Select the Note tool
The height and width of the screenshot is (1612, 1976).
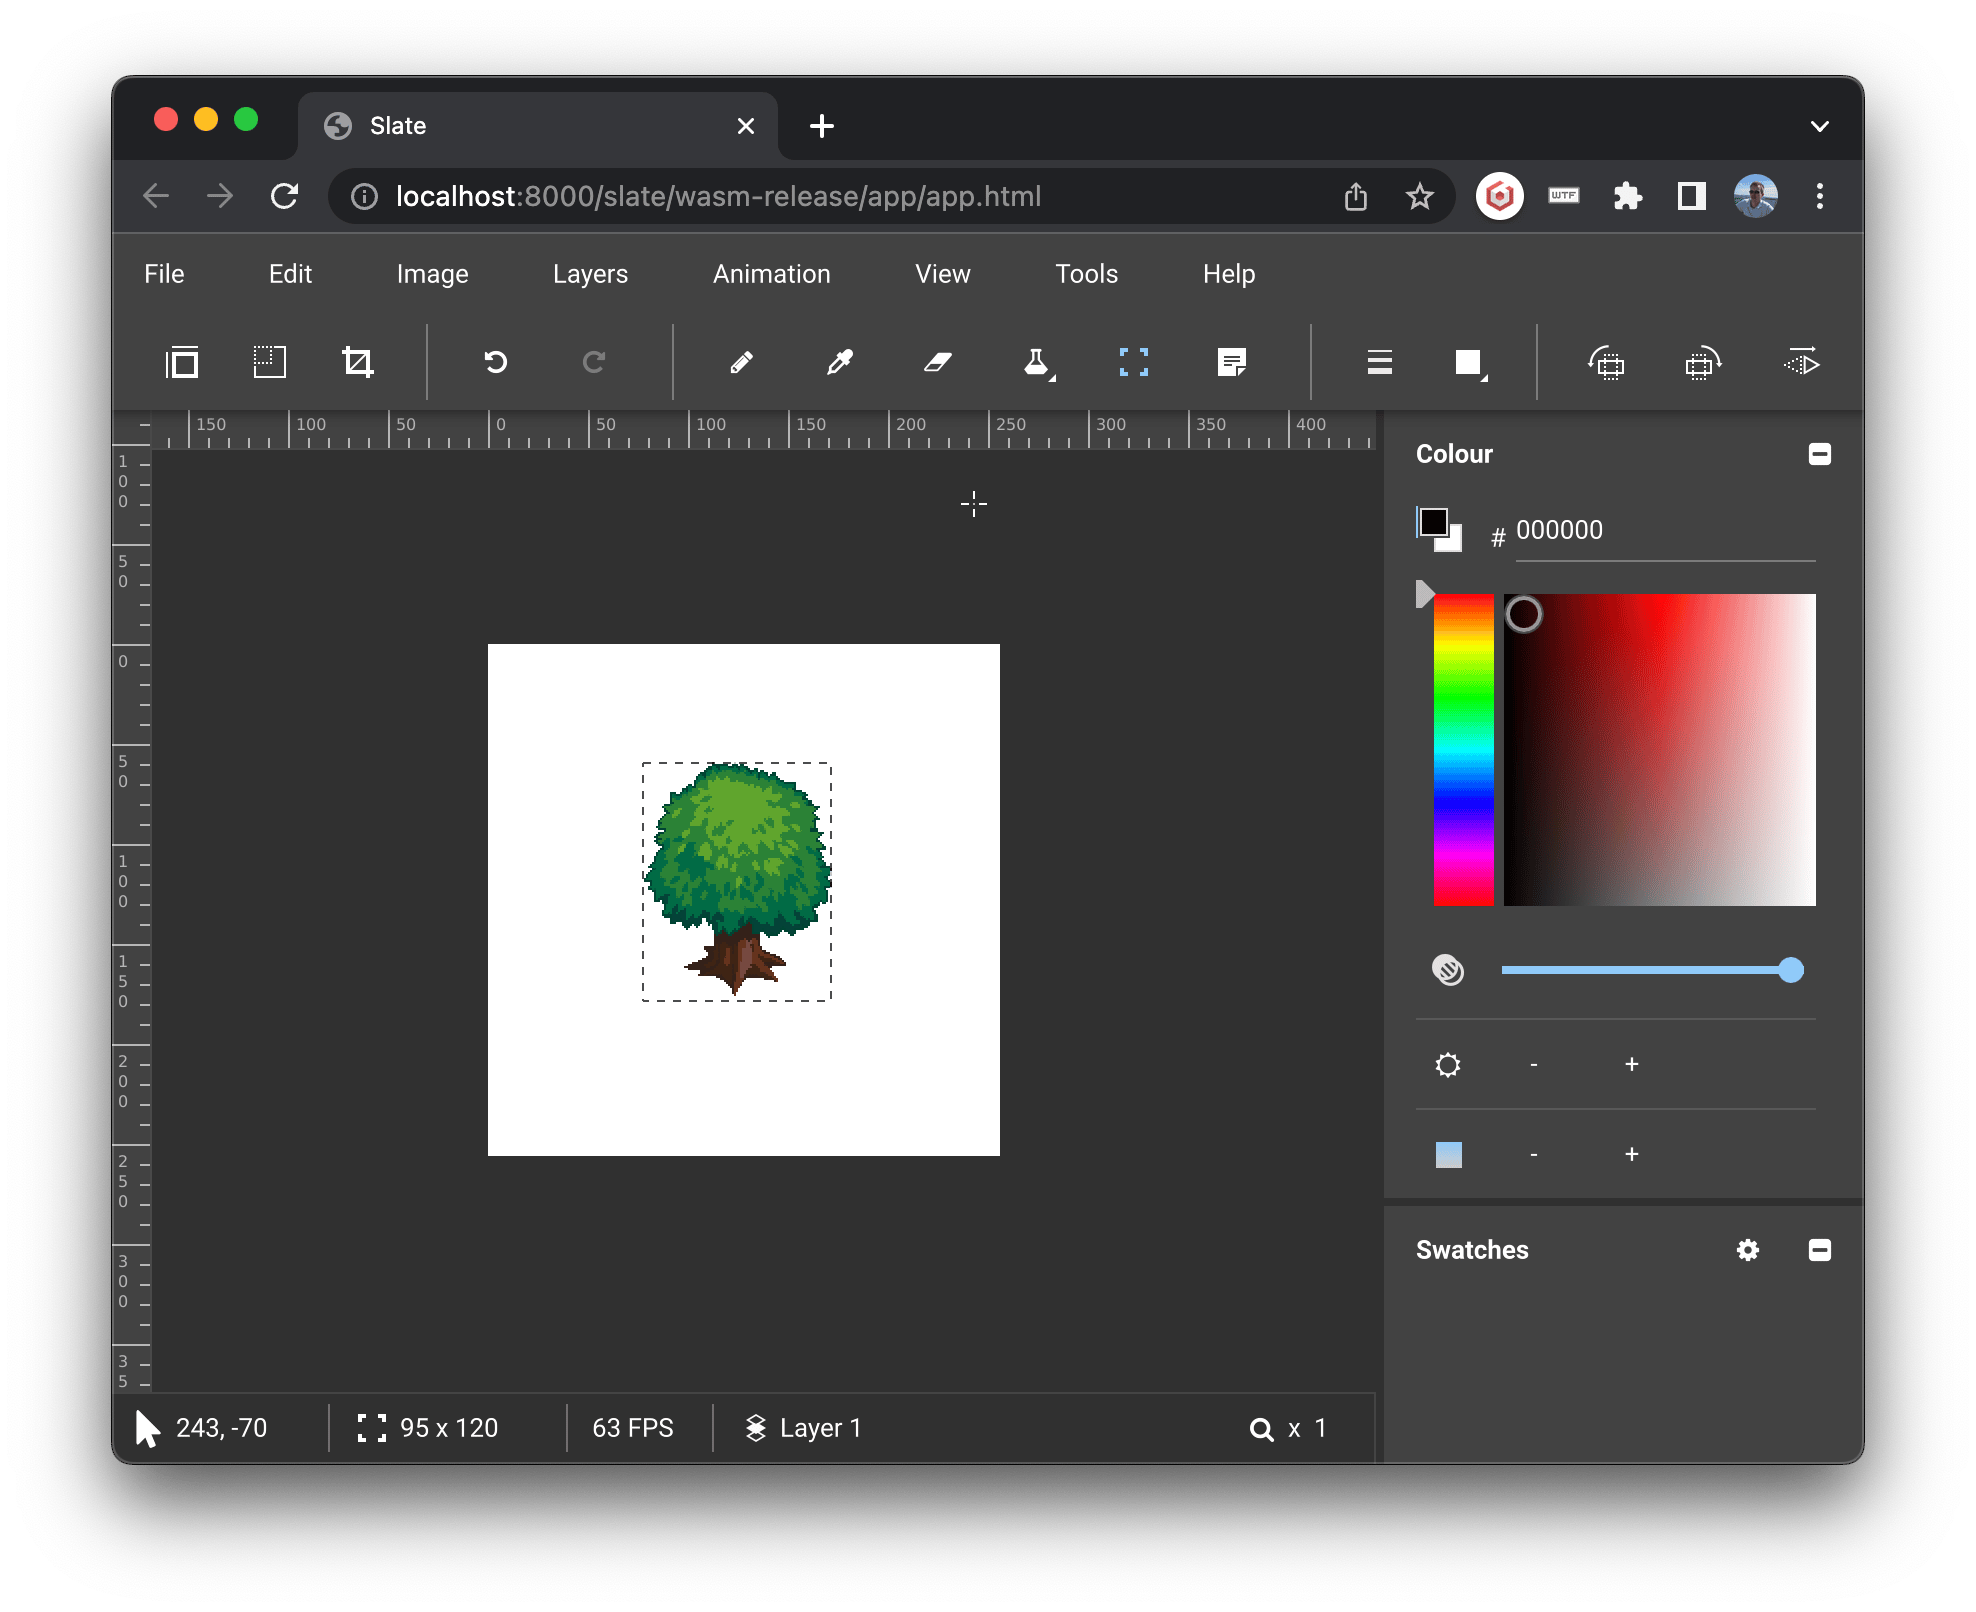click(x=1233, y=362)
